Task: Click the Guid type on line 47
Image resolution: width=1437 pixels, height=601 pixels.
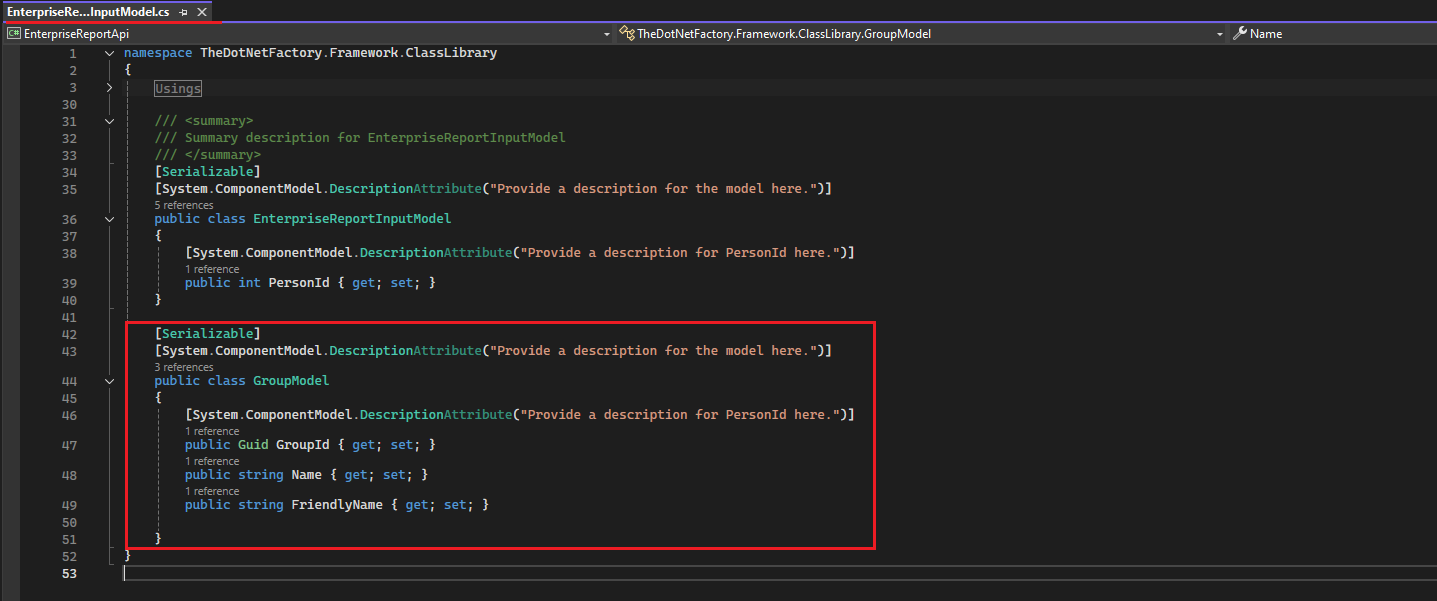Action: (253, 445)
